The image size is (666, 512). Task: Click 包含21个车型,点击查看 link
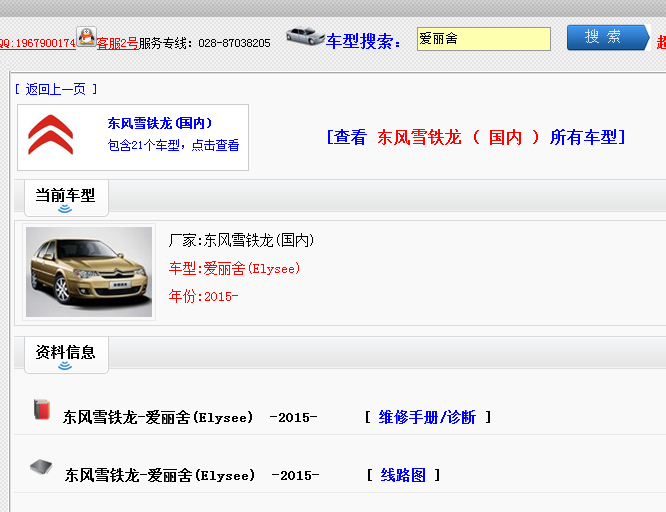173,145
